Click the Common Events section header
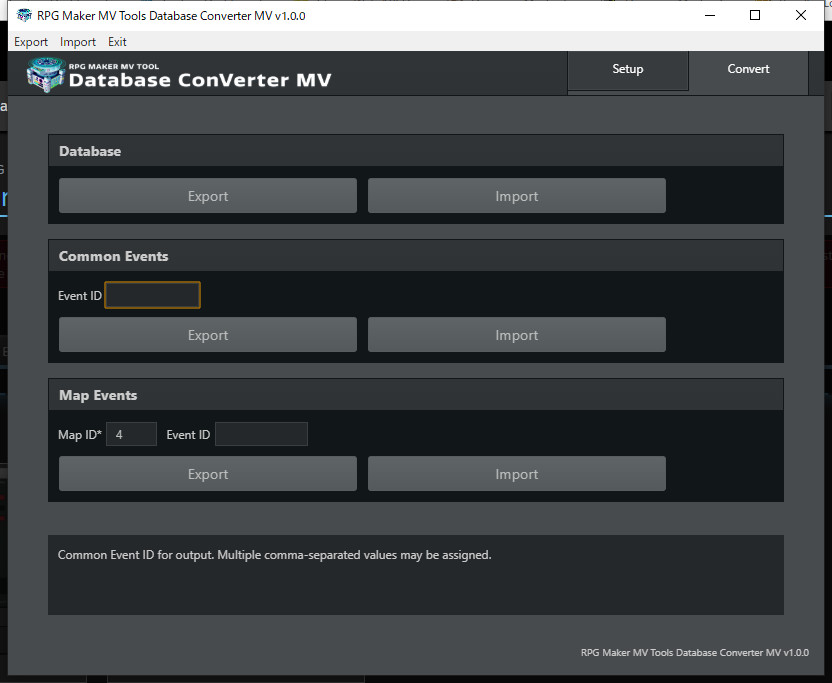 point(113,255)
